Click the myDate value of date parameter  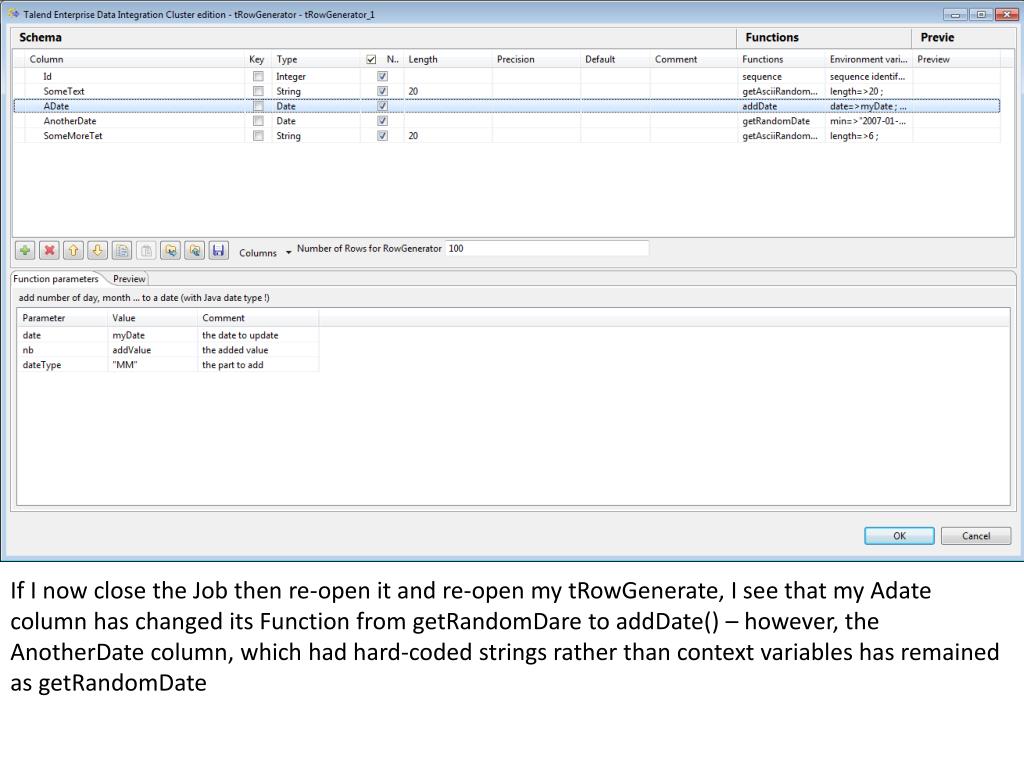point(129,335)
